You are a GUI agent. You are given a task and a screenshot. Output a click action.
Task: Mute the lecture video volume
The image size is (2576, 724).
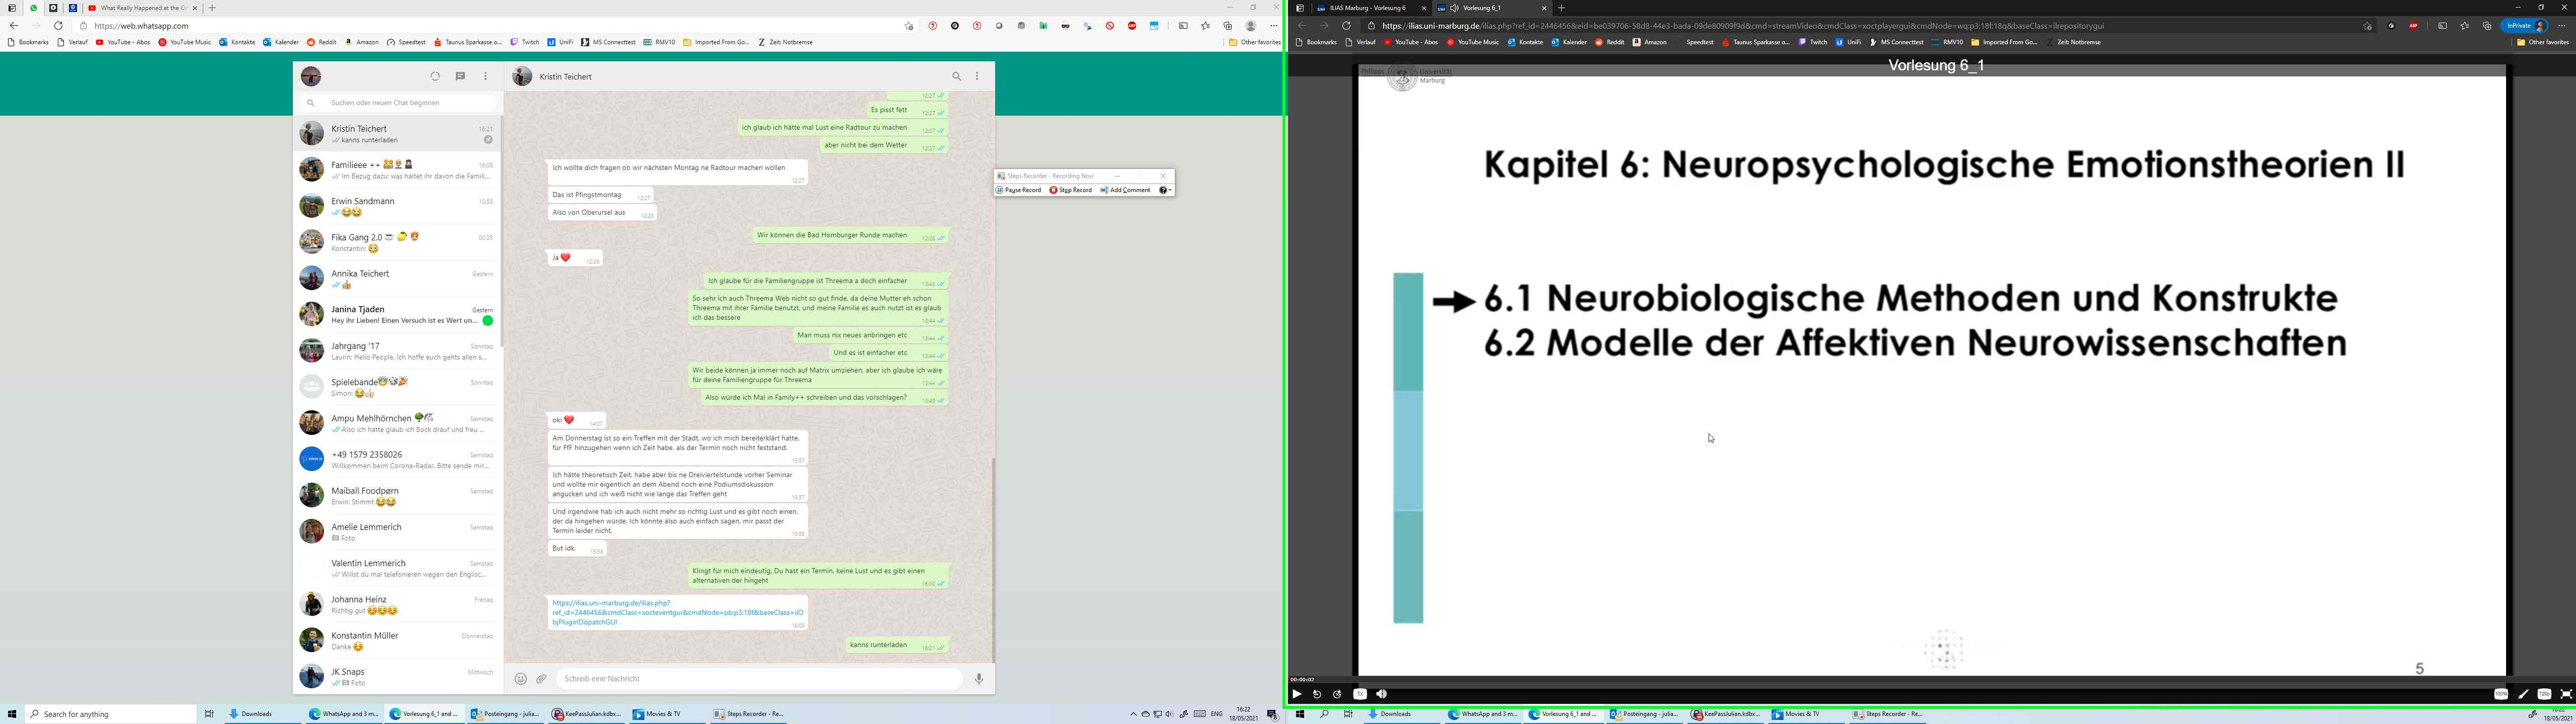coord(1382,694)
